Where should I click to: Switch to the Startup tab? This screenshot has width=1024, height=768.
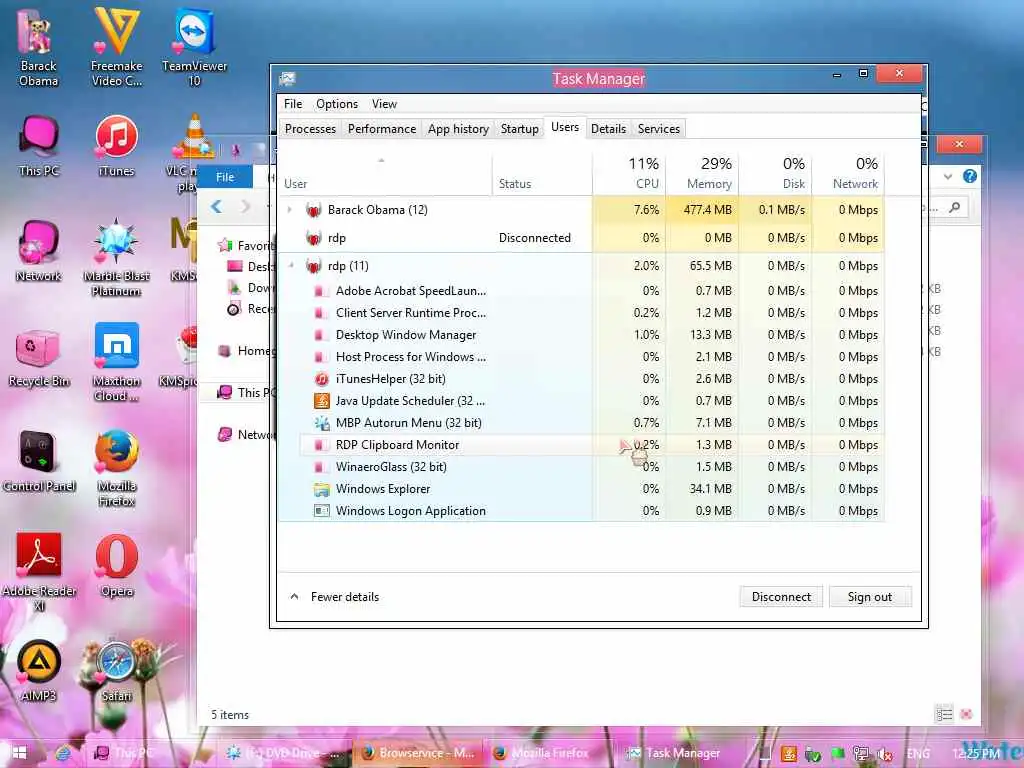click(520, 129)
